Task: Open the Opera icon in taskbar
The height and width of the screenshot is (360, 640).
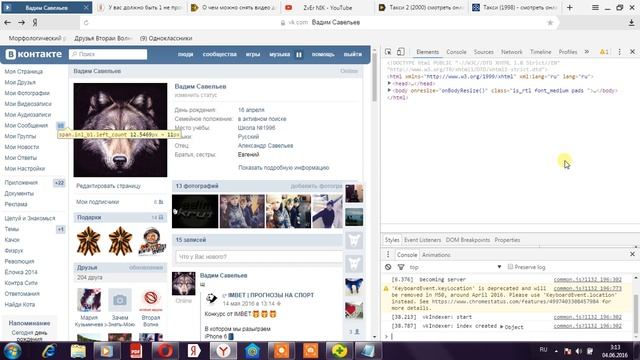Action: [x=165, y=351]
